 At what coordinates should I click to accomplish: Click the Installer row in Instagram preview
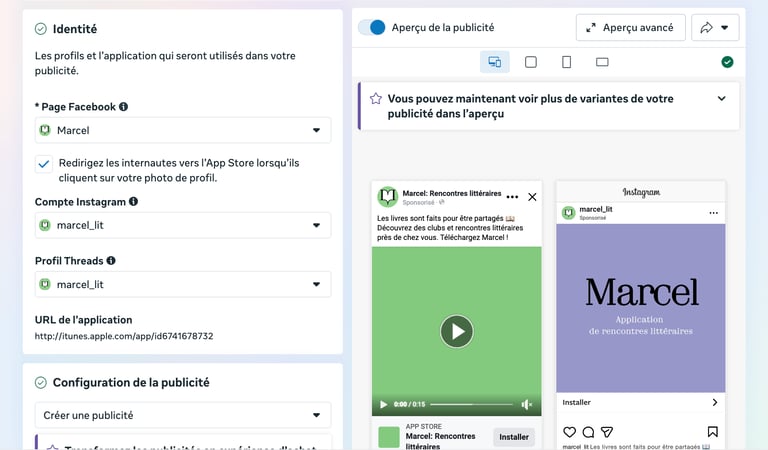tap(641, 403)
